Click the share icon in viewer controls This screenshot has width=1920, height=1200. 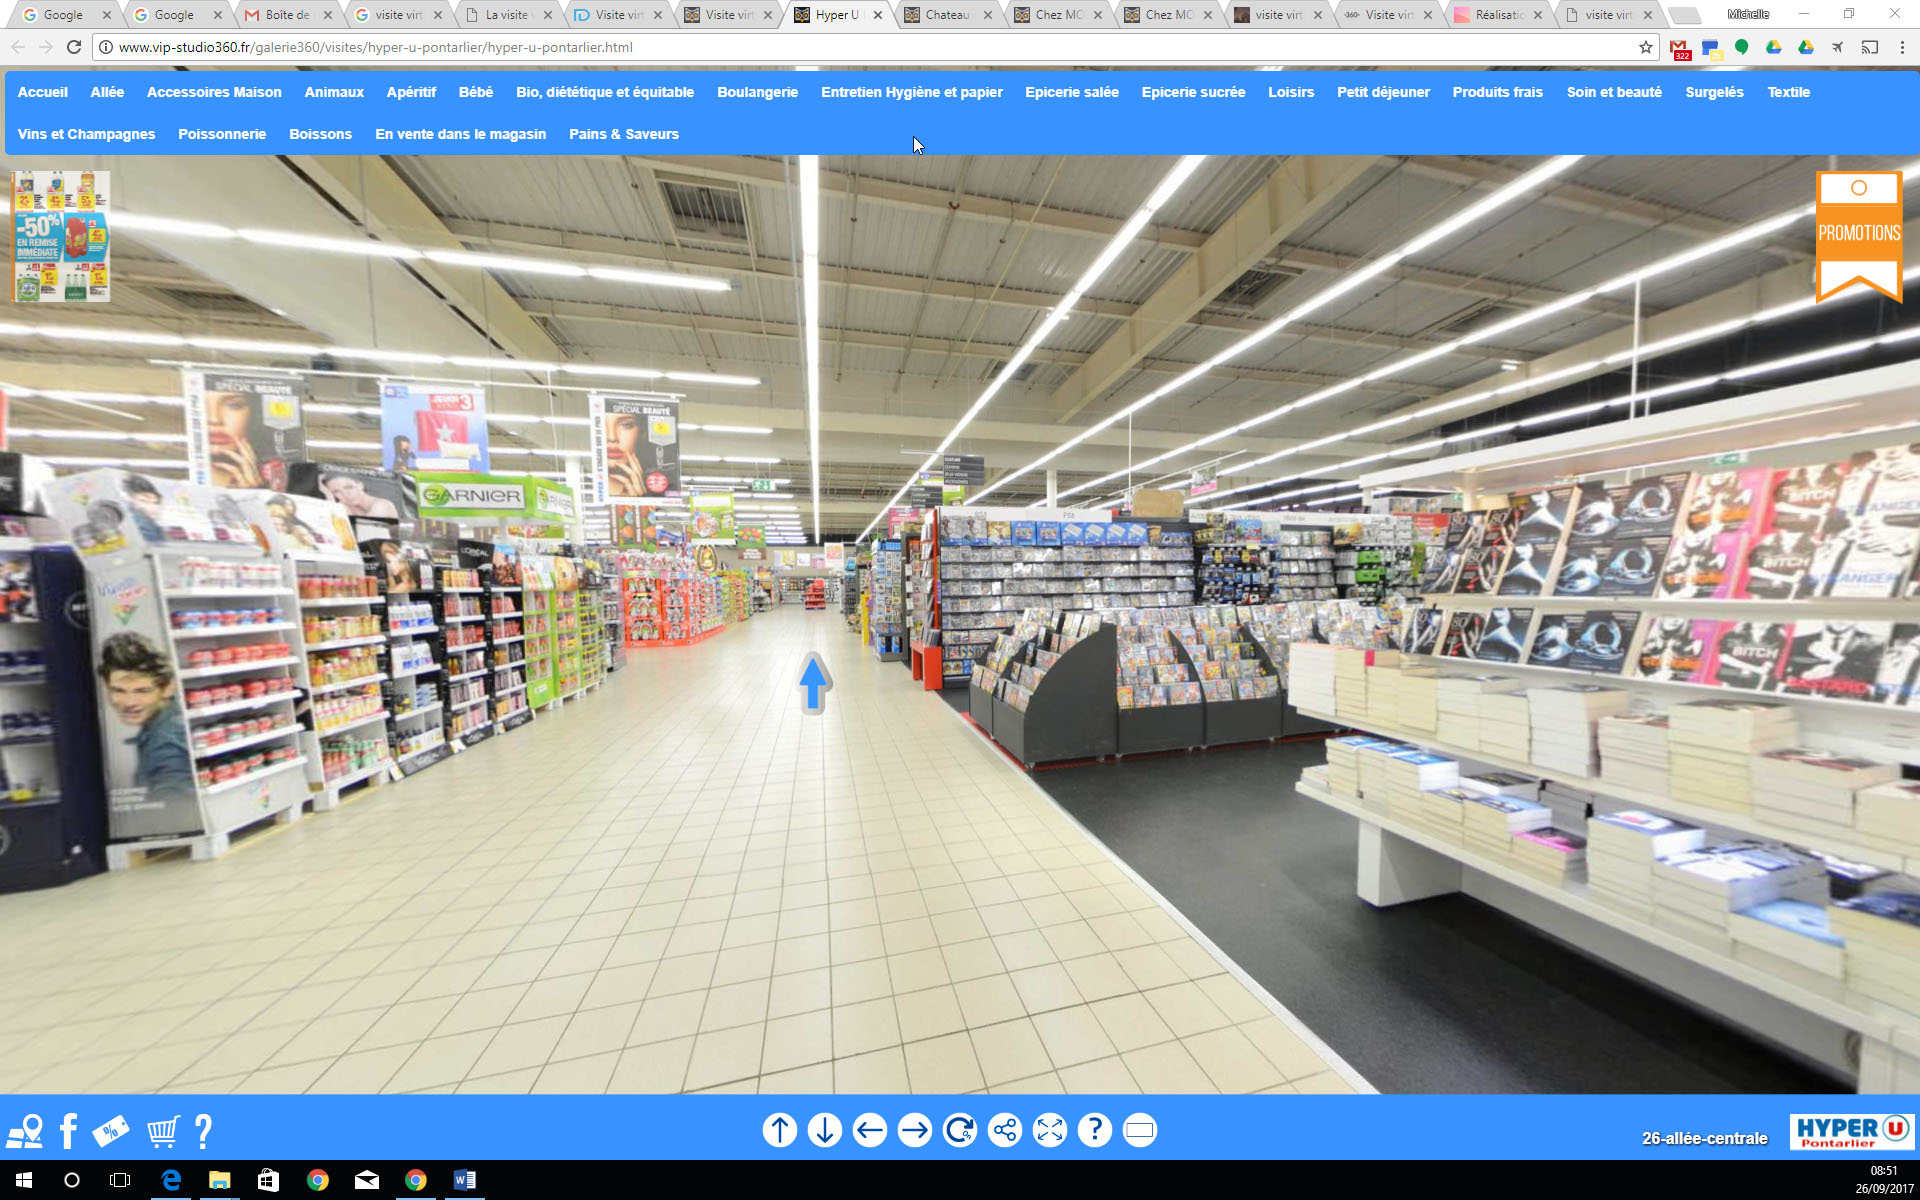(1005, 1131)
